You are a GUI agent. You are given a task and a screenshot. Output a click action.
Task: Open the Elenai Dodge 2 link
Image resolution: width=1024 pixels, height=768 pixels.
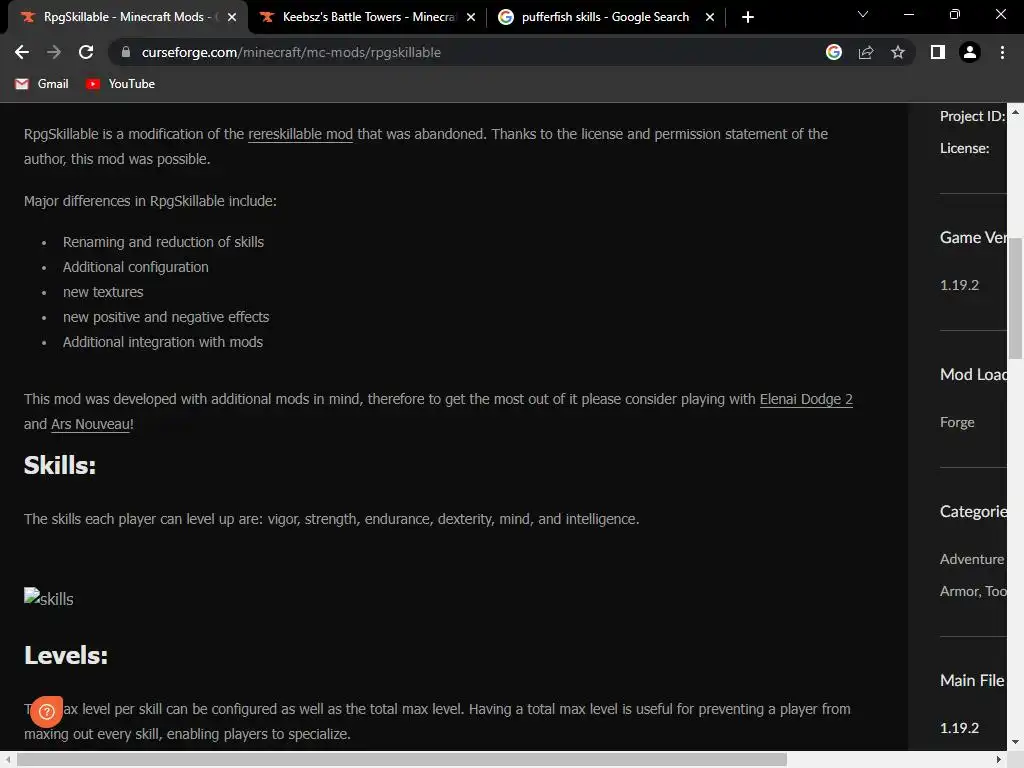[806, 399]
